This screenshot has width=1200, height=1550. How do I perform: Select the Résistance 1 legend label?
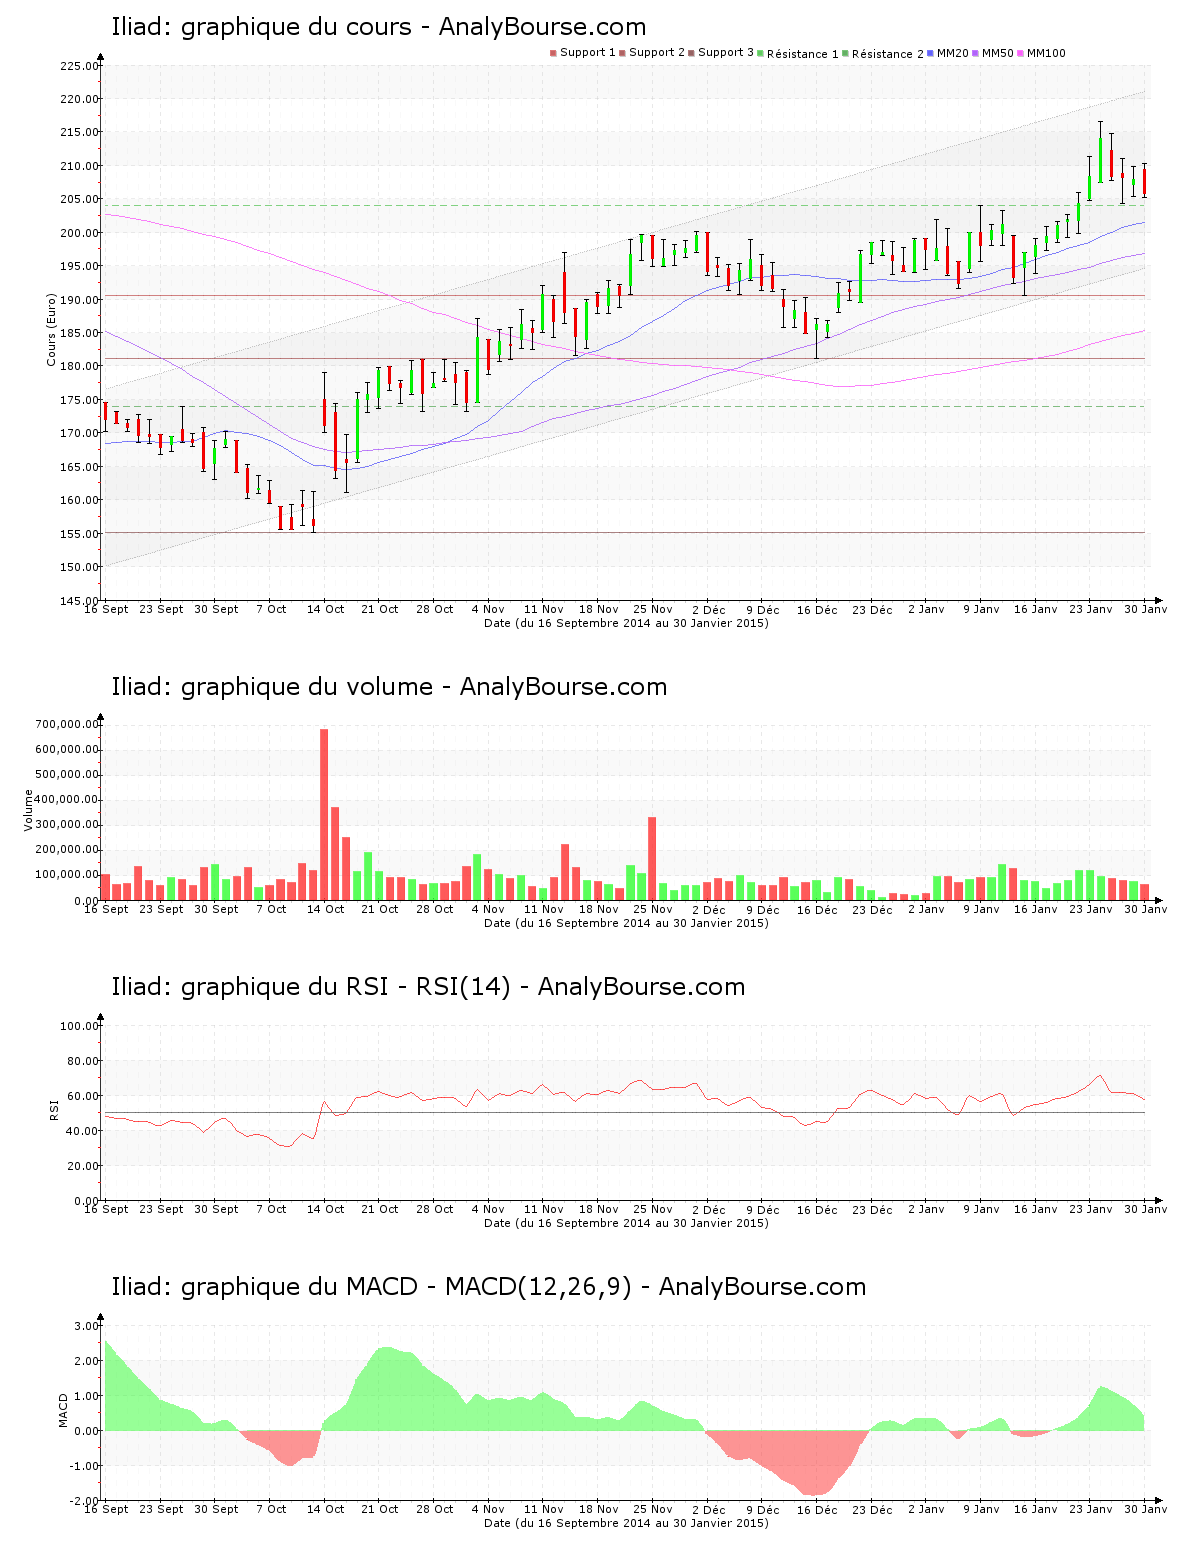pos(803,54)
